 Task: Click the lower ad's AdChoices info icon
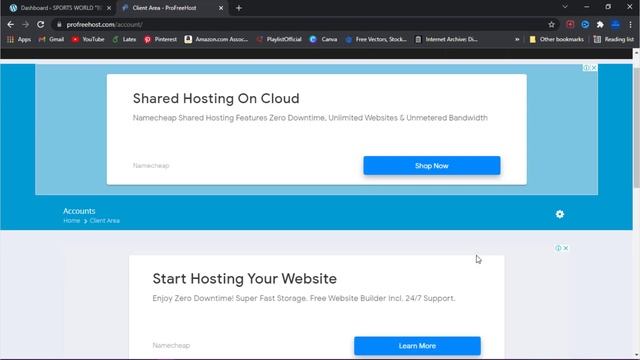(x=558, y=248)
